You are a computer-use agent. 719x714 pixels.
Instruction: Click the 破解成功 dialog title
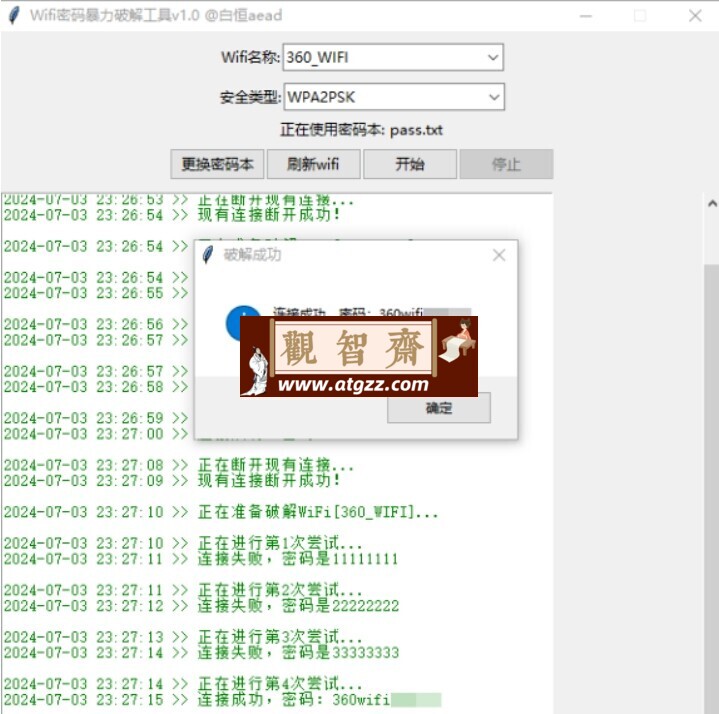[x=252, y=255]
